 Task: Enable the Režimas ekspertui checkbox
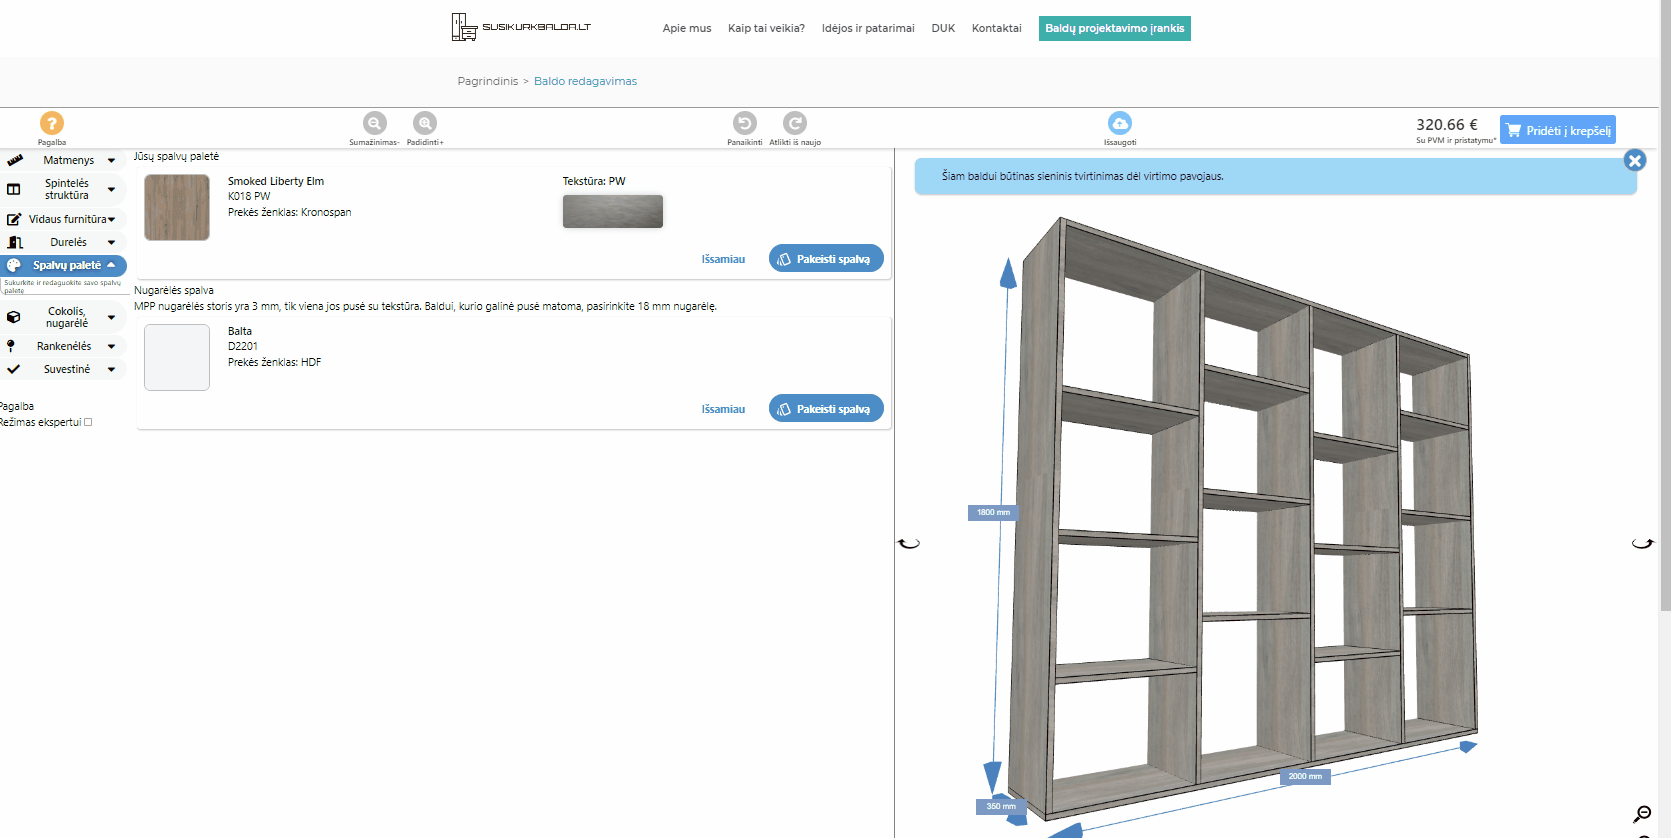[88, 422]
